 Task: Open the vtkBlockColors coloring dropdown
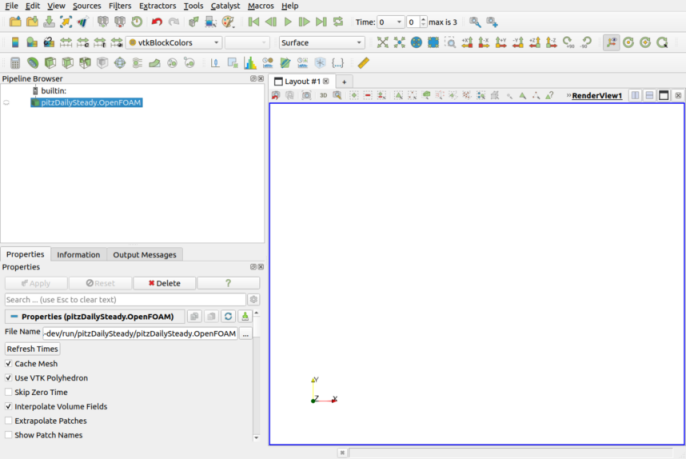click(x=175, y=43)
